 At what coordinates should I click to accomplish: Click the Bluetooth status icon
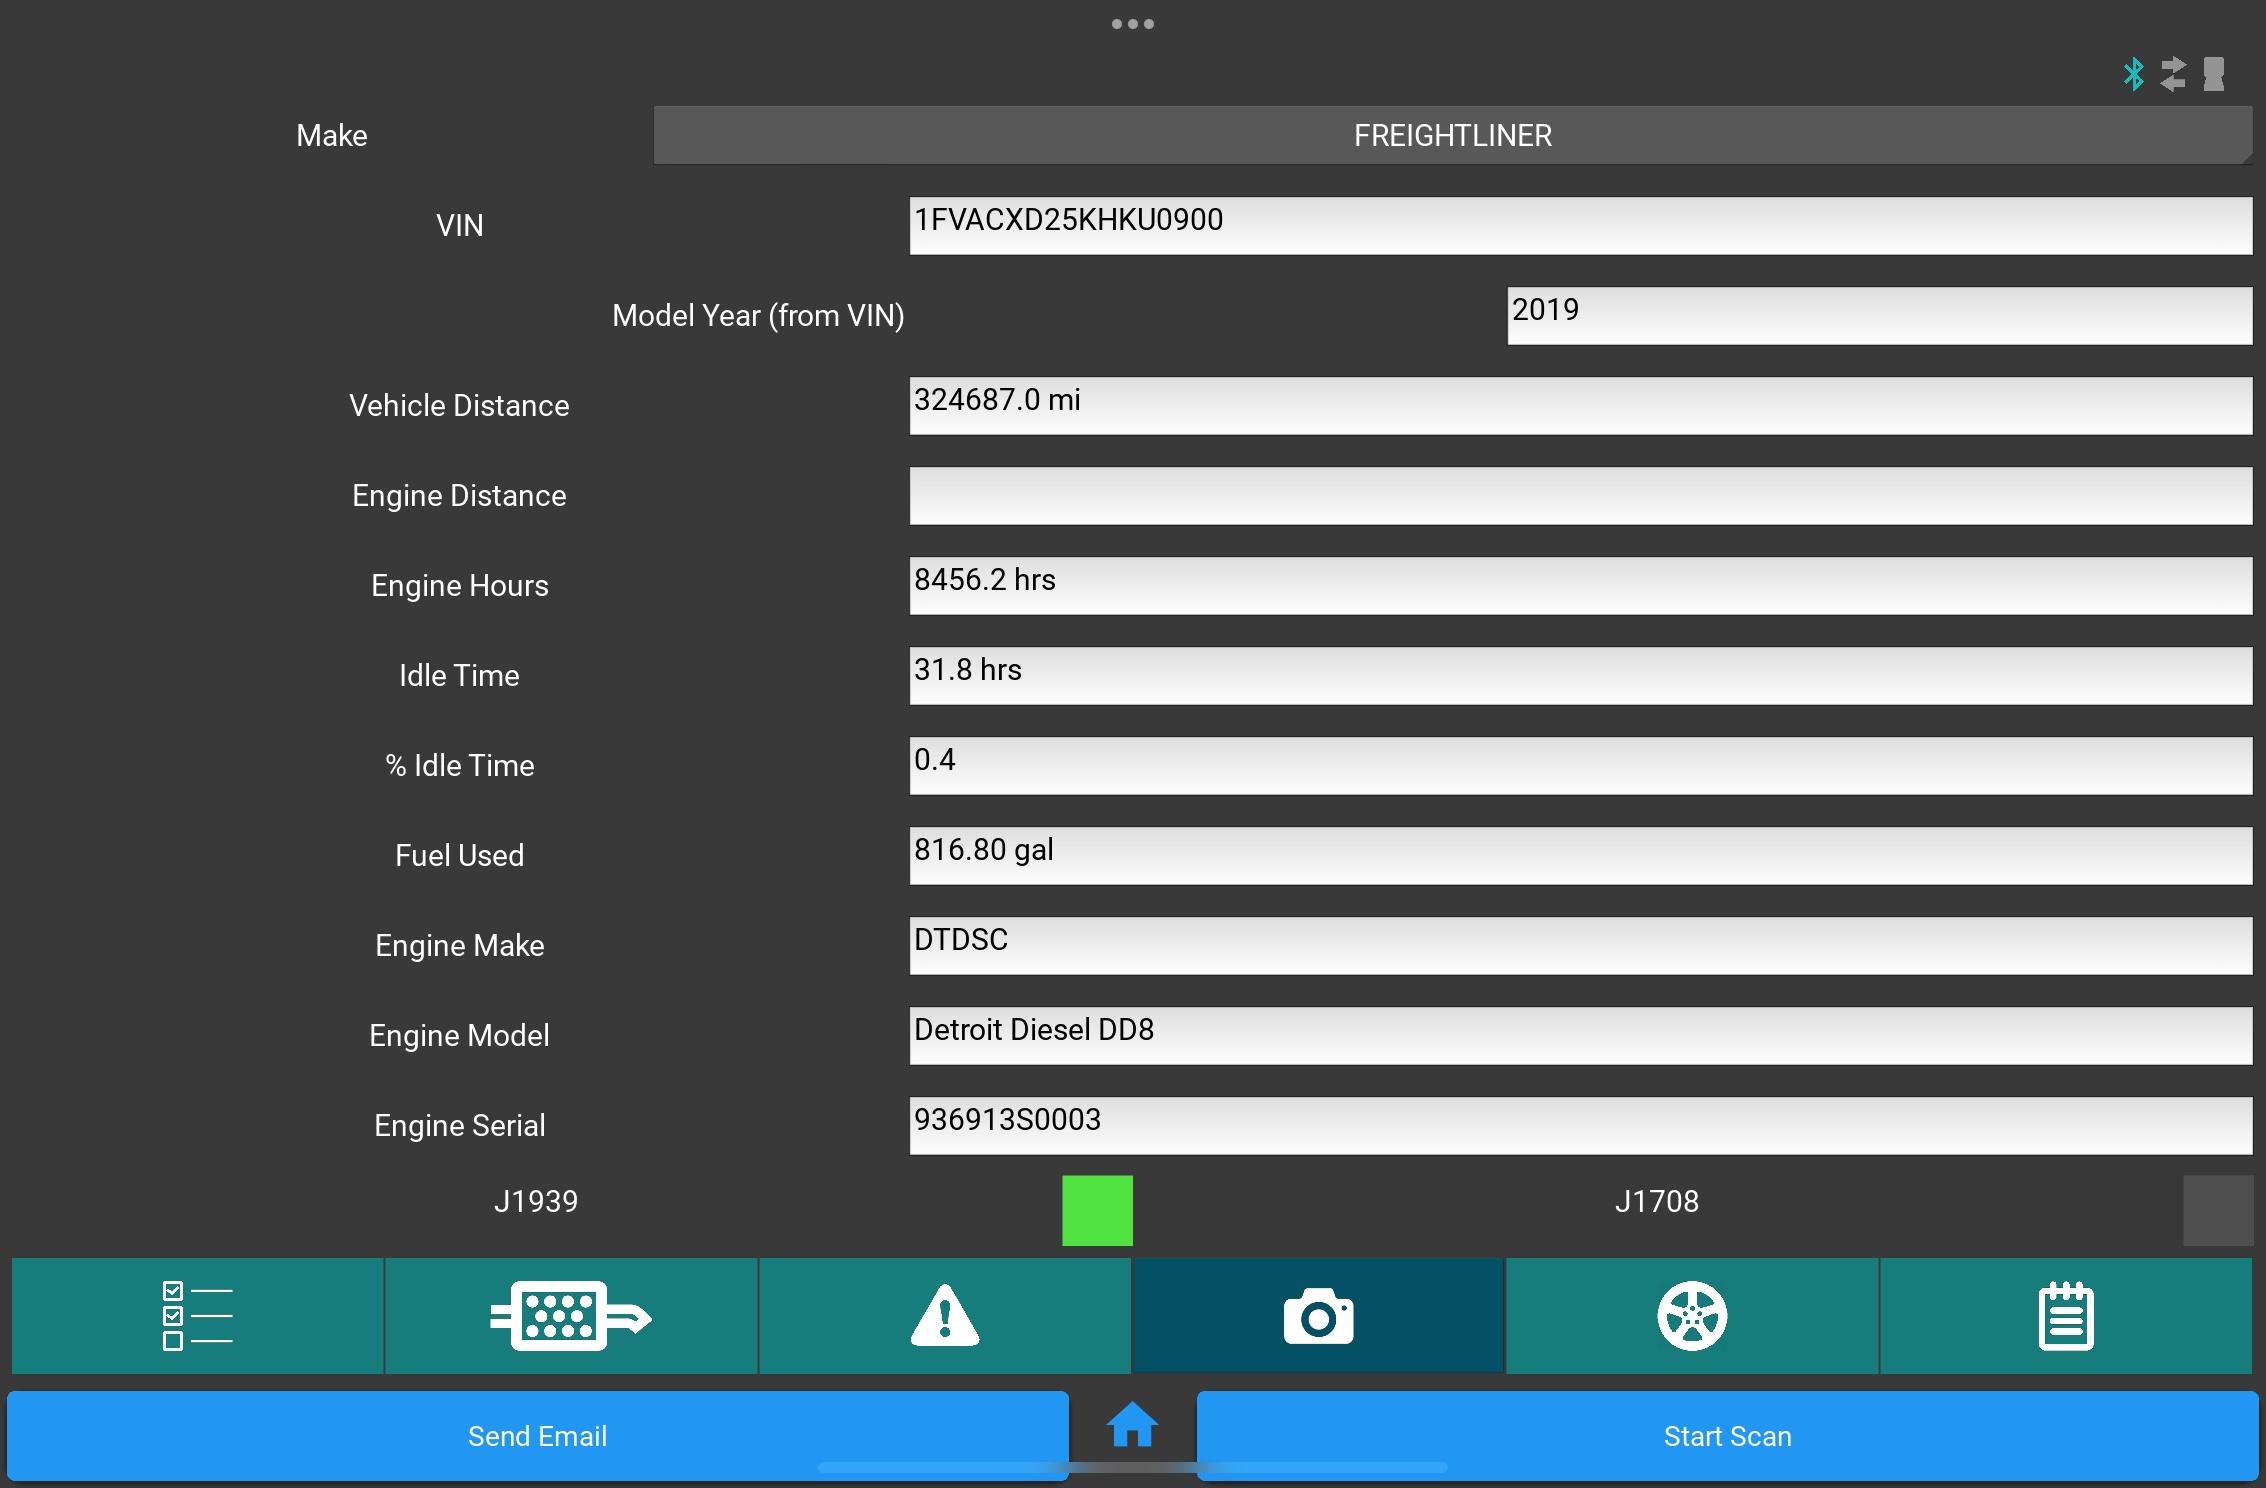pyautogui.click(x=2135, y=70)
